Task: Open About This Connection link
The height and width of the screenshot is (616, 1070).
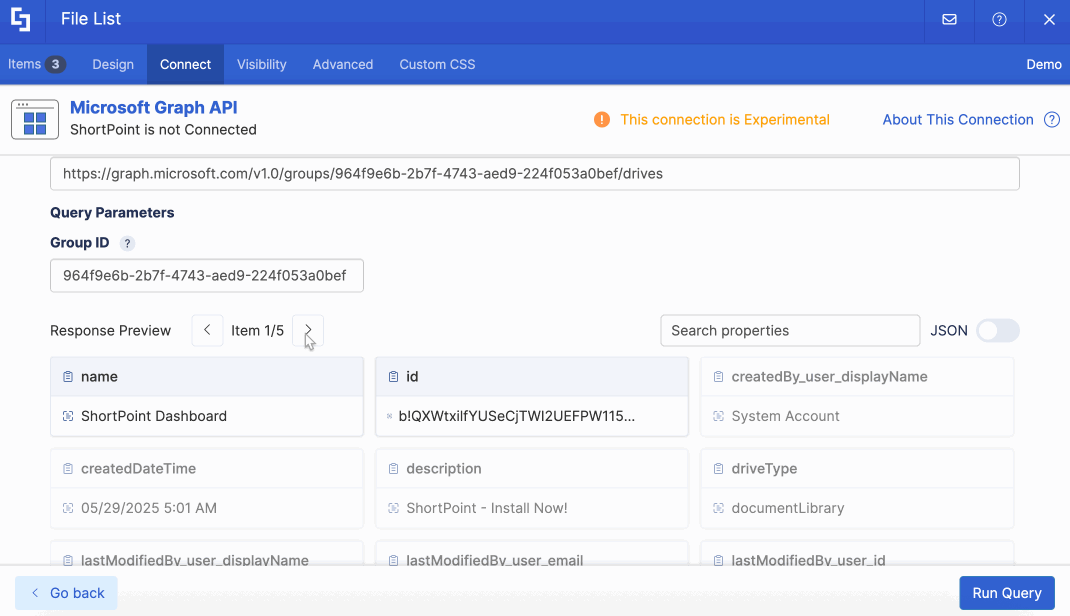Action: coord(957,119)
